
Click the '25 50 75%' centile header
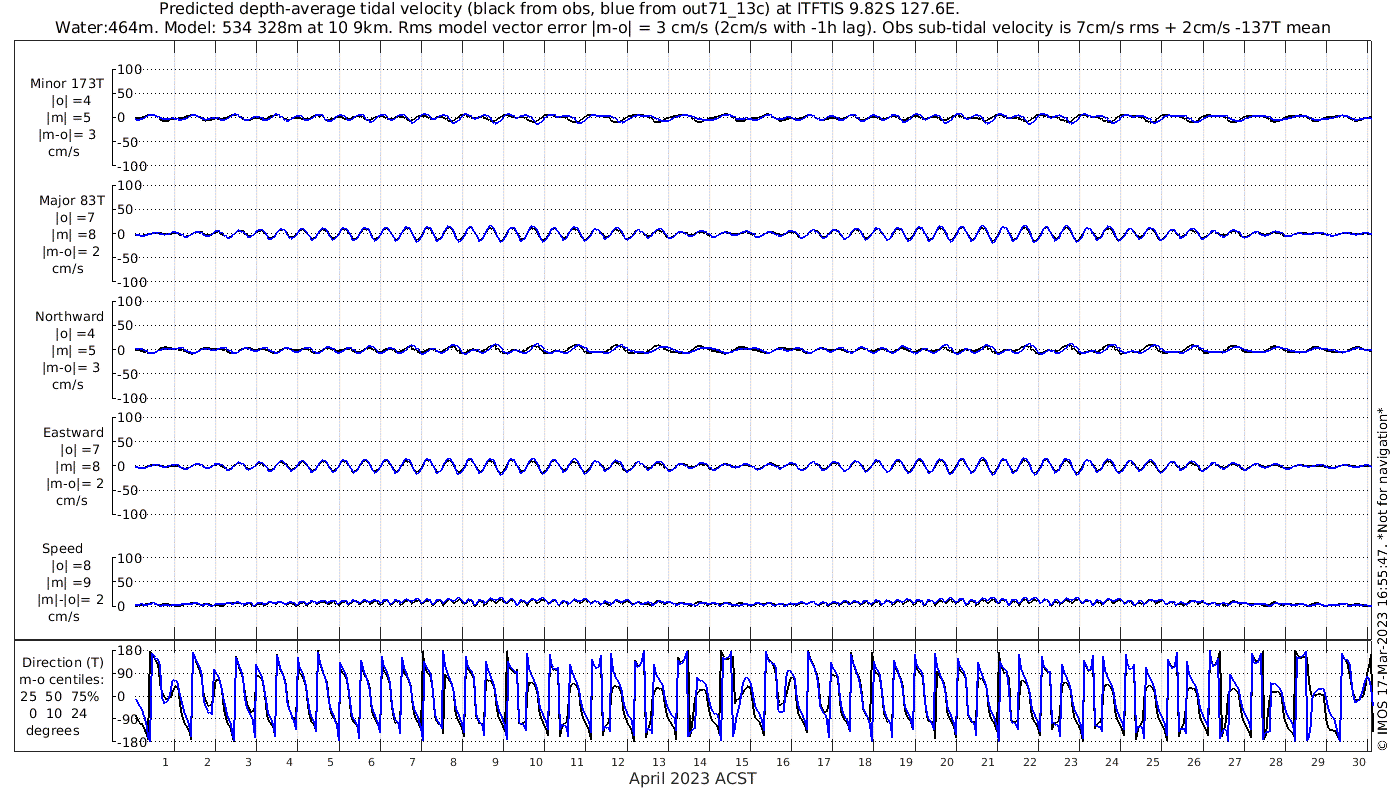coord(60,696)
